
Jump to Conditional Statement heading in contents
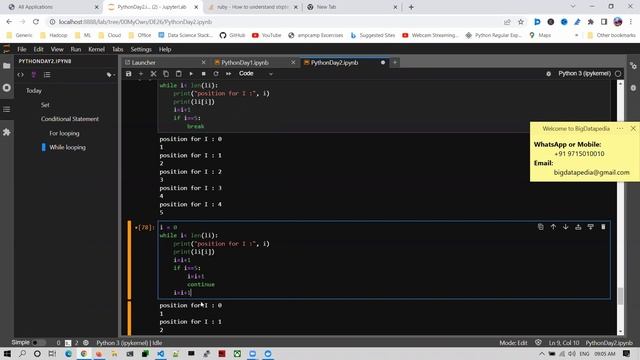tap(70, 119)
